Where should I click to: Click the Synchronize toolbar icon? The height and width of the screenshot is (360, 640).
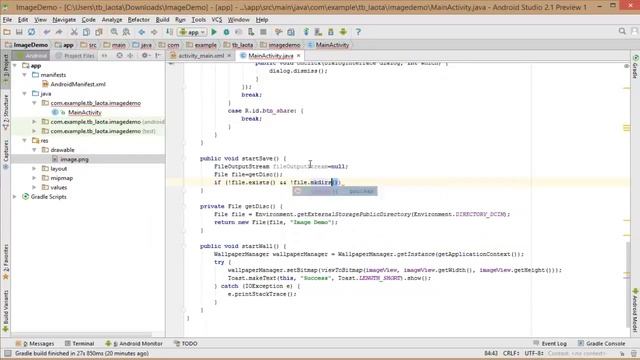[x=31, y=32]
